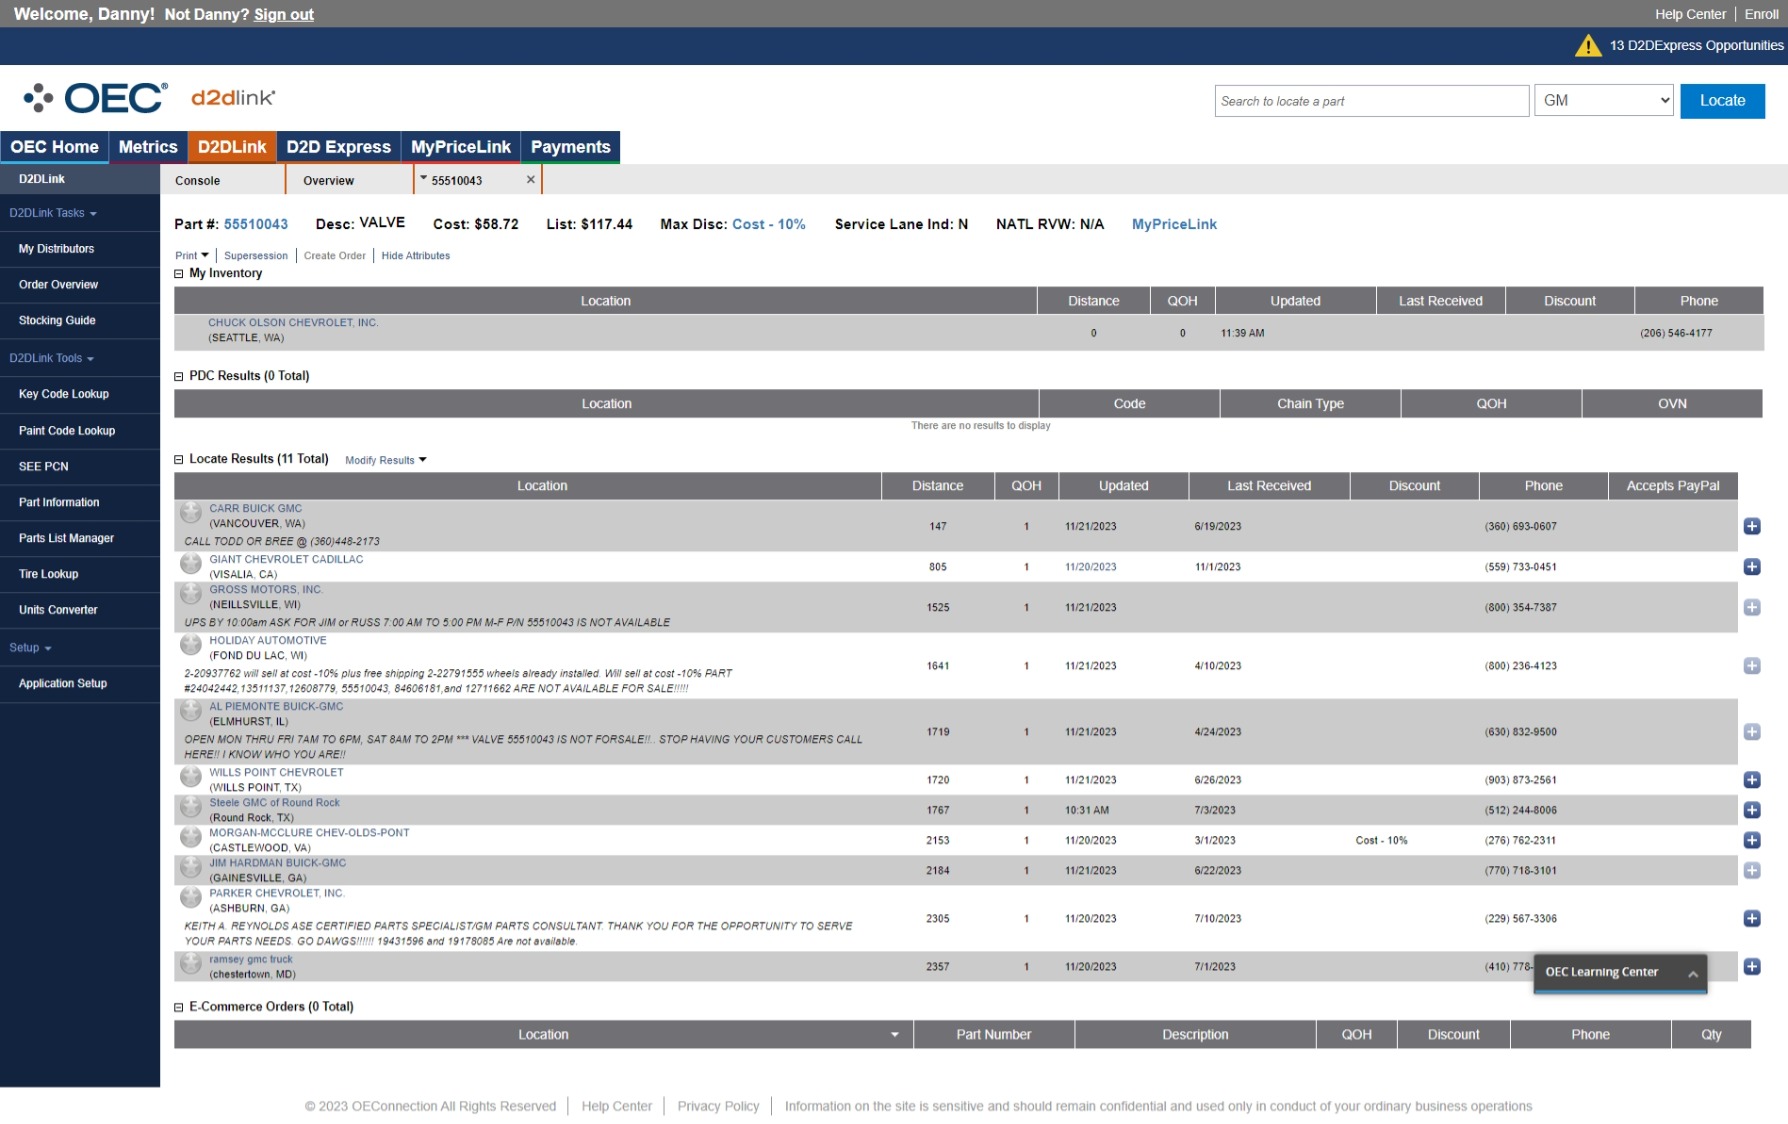
Task: Click dealer avatar icon for Parker Chevrolet
Action: point(191,898)
